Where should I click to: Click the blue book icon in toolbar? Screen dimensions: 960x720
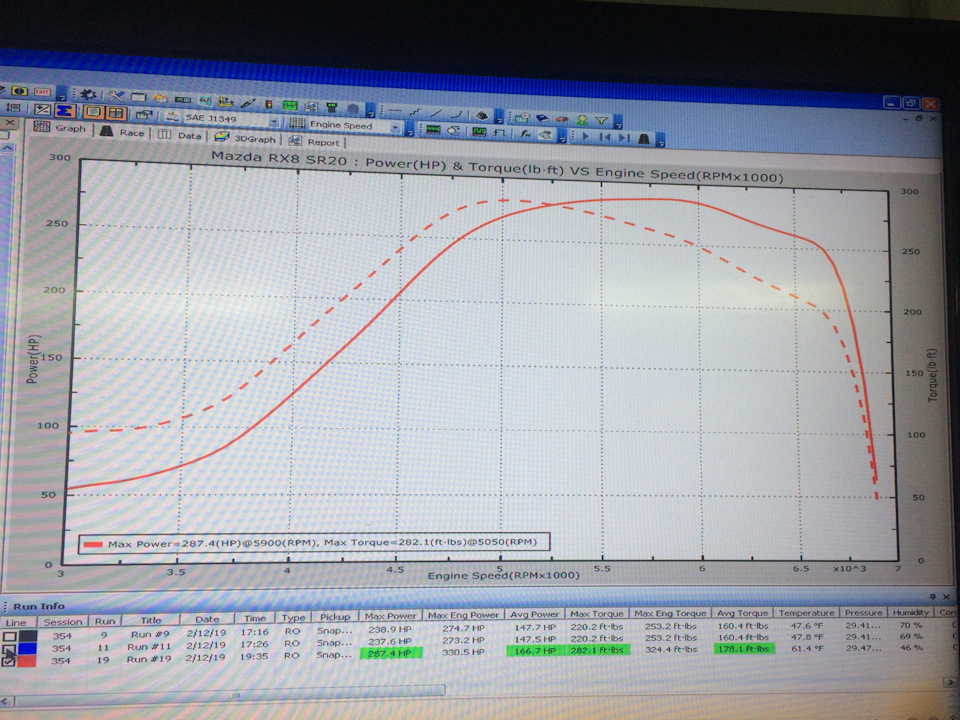pyautogui.click(x=542, y=118)
